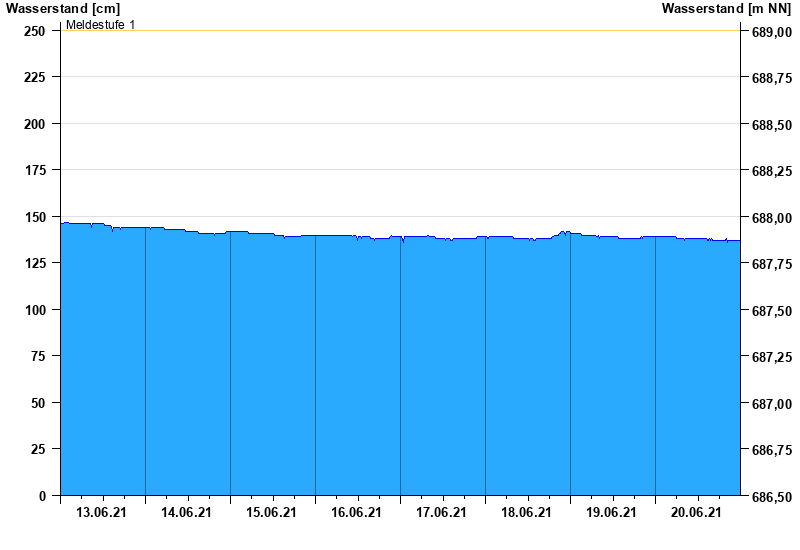Screen dimensions: 800x550
Task: Click the 17.06.21 date label
Action: pos(442,513)
